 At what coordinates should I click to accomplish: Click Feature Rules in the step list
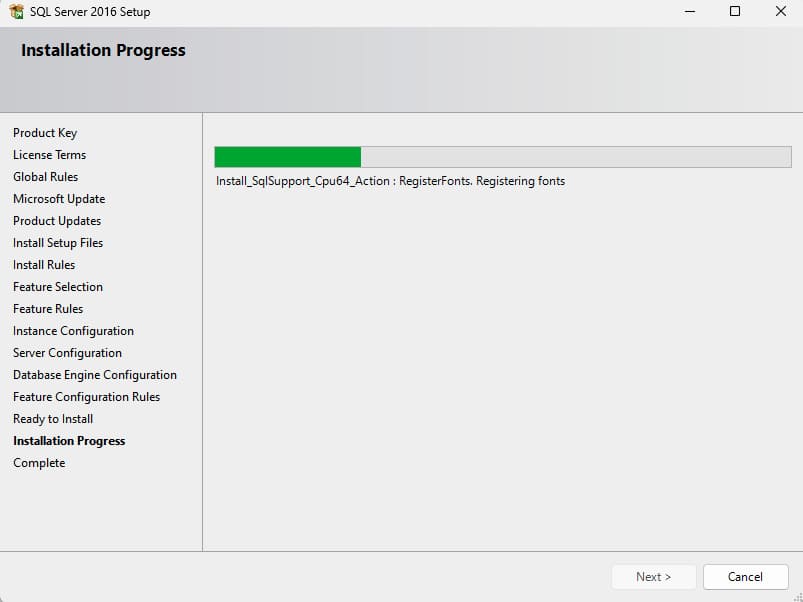tap(48, 309)
